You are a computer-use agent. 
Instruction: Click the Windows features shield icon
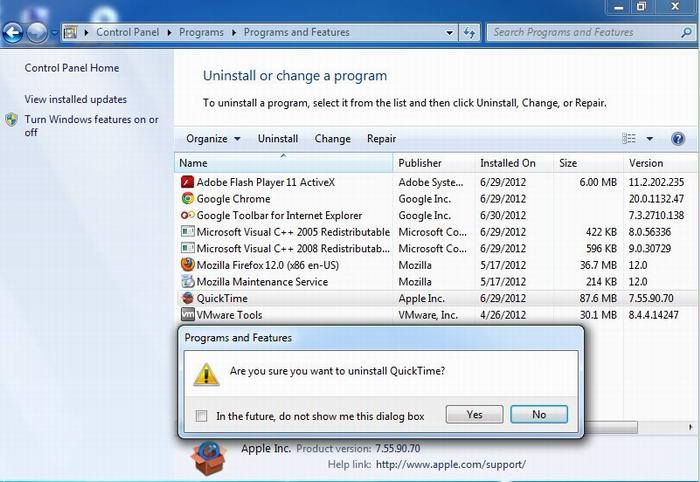tap(12, 120)
